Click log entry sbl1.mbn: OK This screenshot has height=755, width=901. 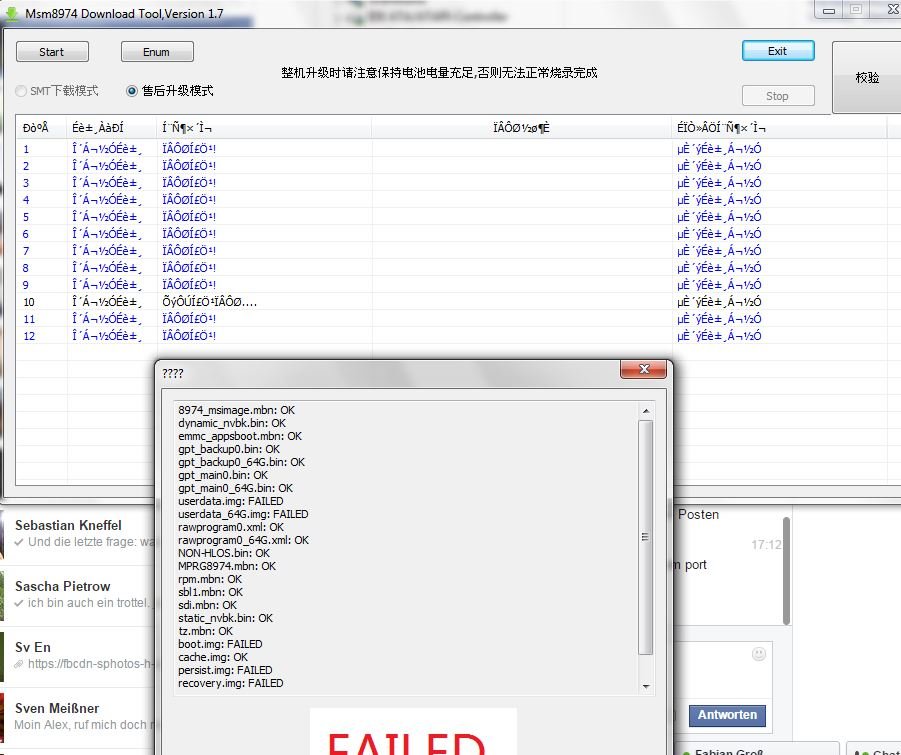[210, 592]
